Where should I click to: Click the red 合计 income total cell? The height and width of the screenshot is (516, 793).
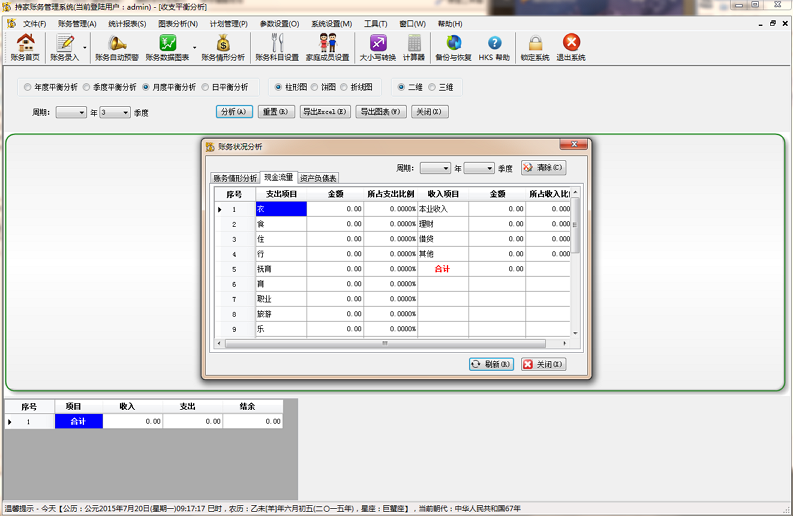[443, 269]
